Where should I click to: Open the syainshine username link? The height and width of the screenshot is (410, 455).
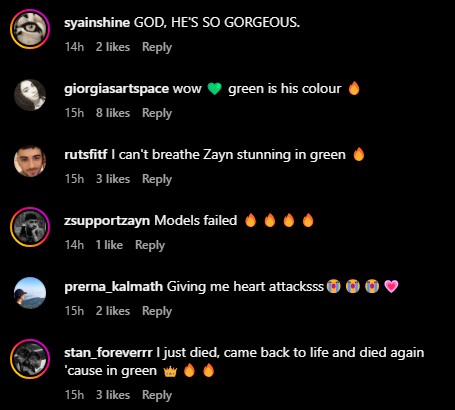tap(97, 23)
